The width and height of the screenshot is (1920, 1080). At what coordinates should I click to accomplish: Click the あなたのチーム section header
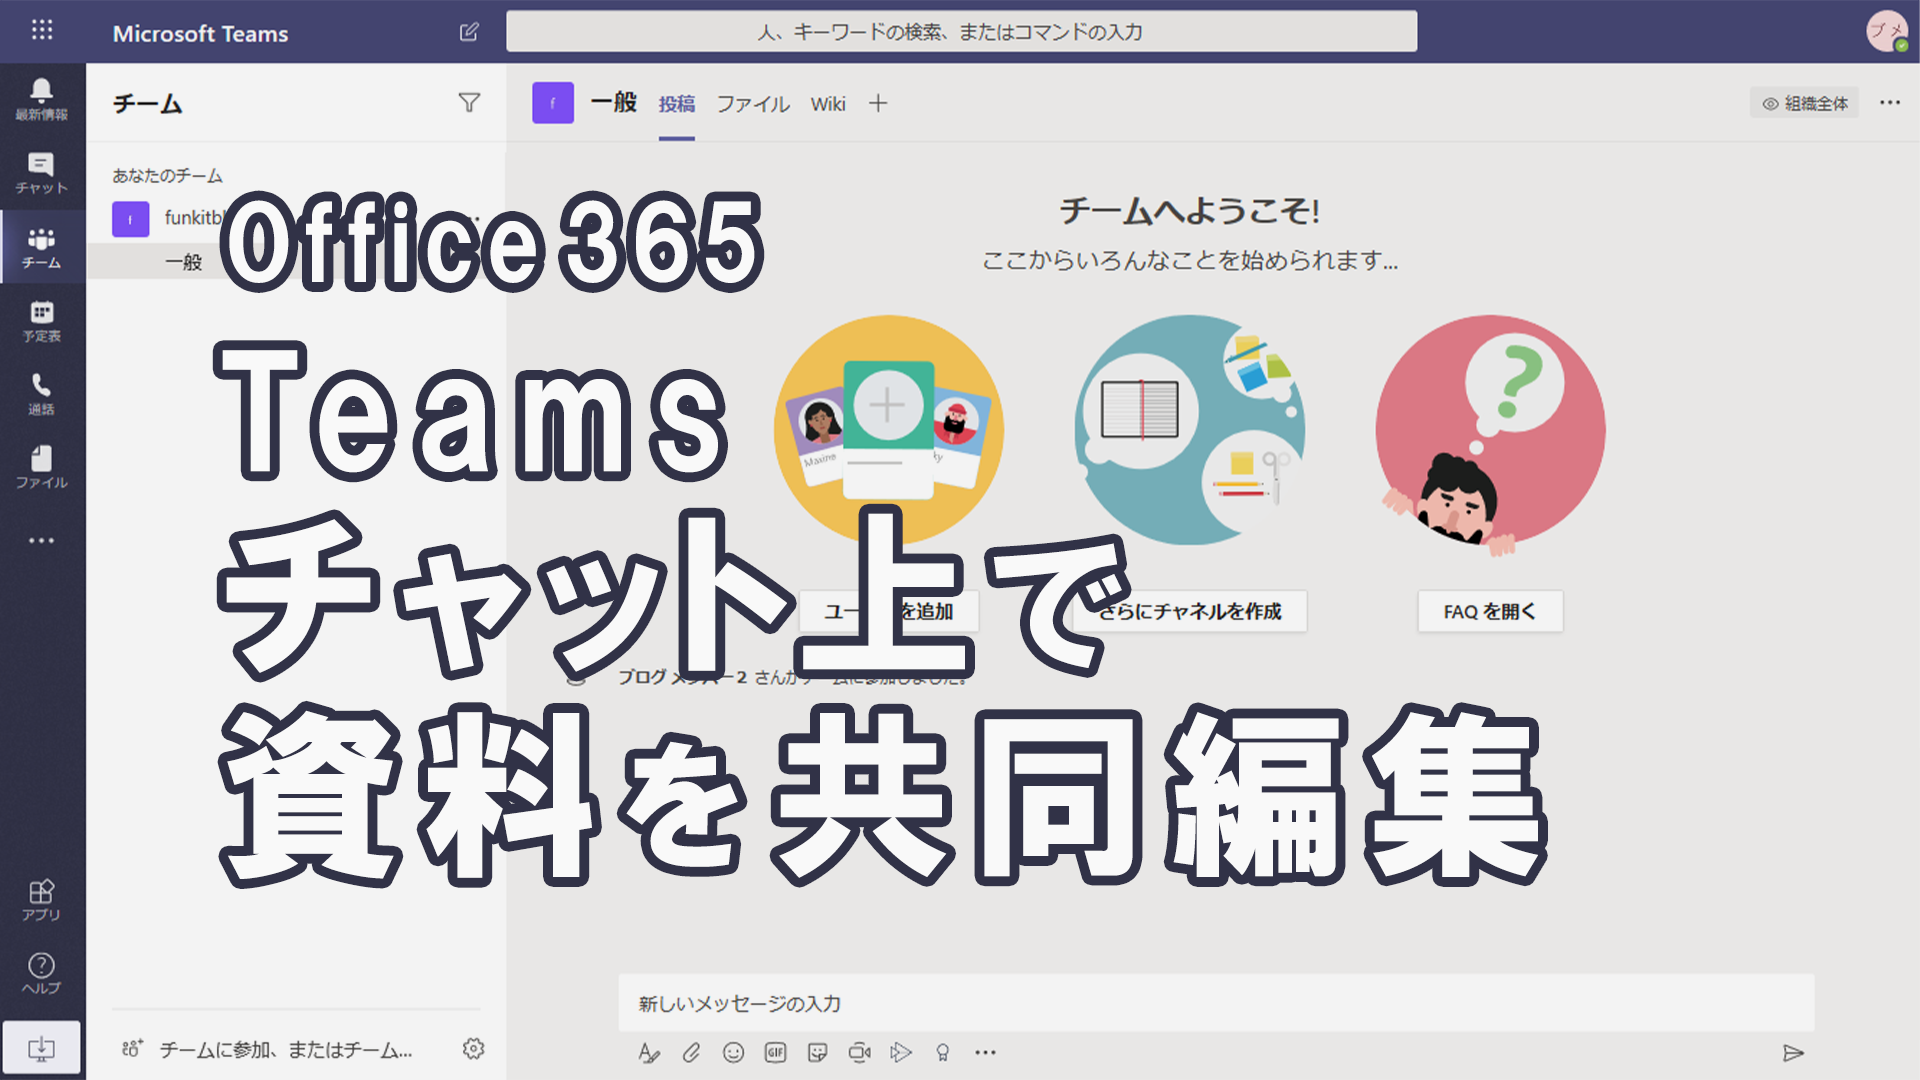pyautogui.click(x=167, y=176)
